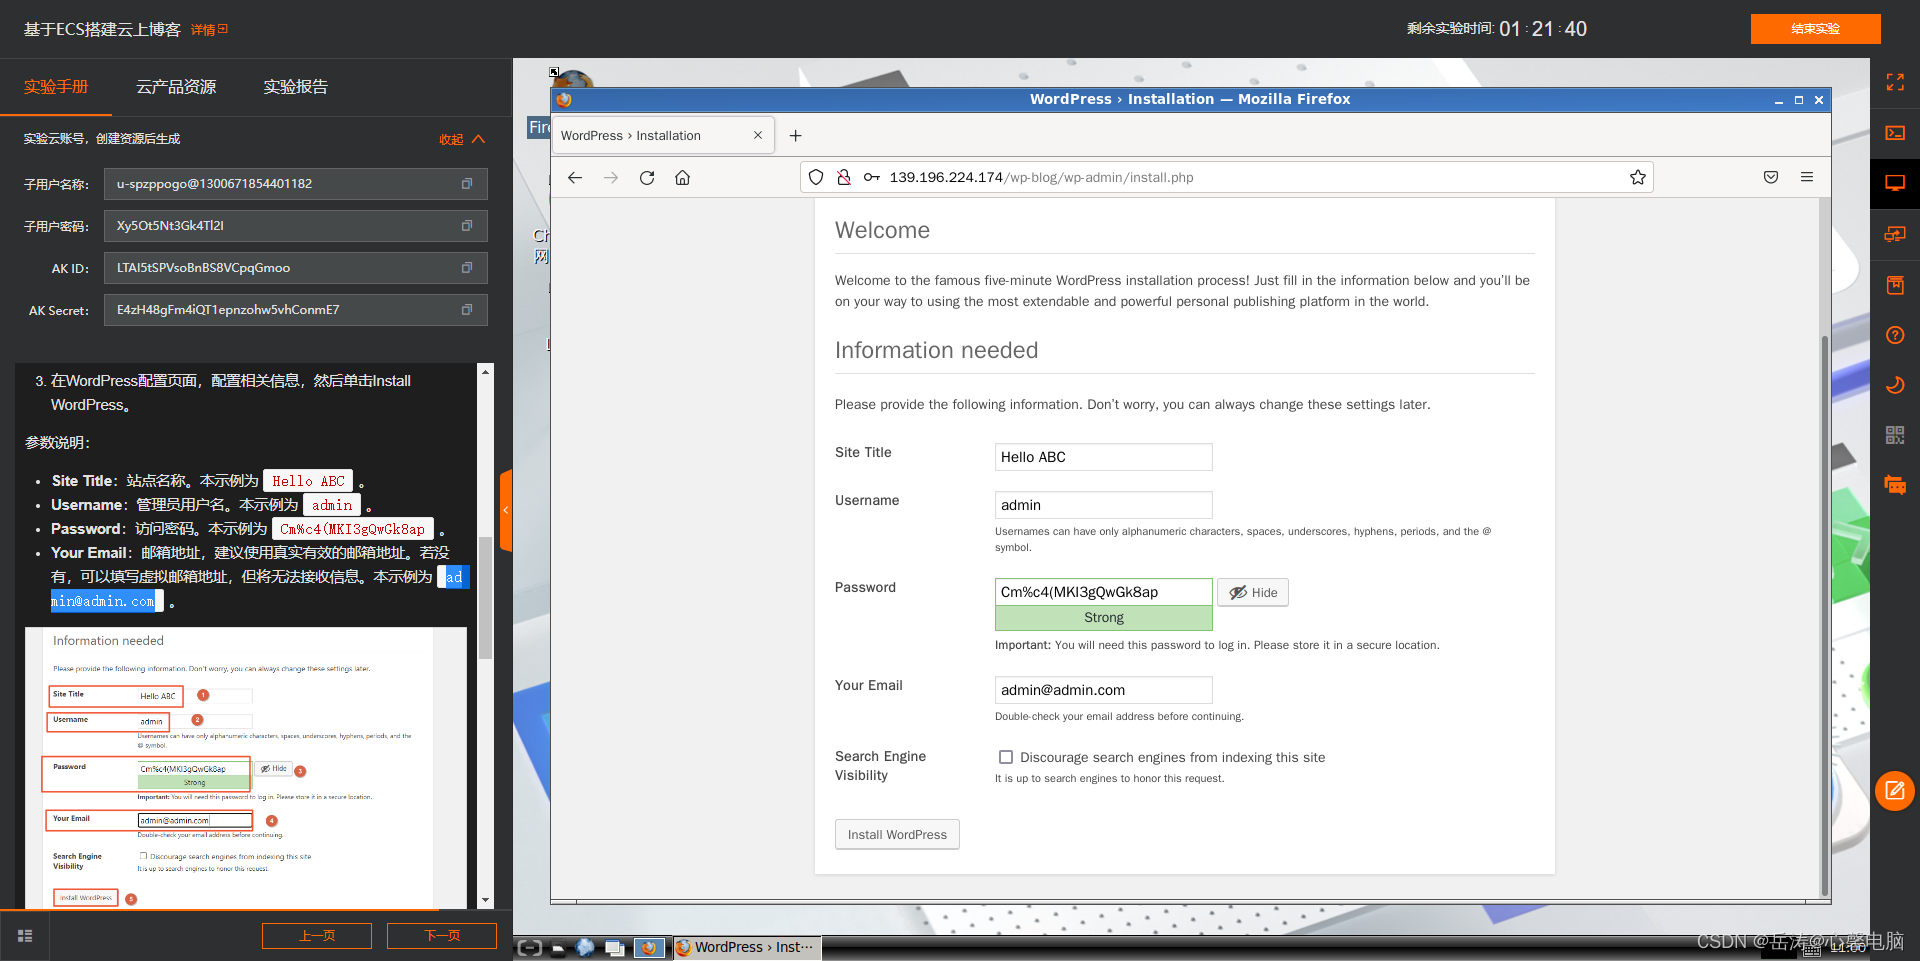The width and height of the screenshot is (1920, 961).
Task: Switch to the 实验手册 tab
Action: [56, 87]
